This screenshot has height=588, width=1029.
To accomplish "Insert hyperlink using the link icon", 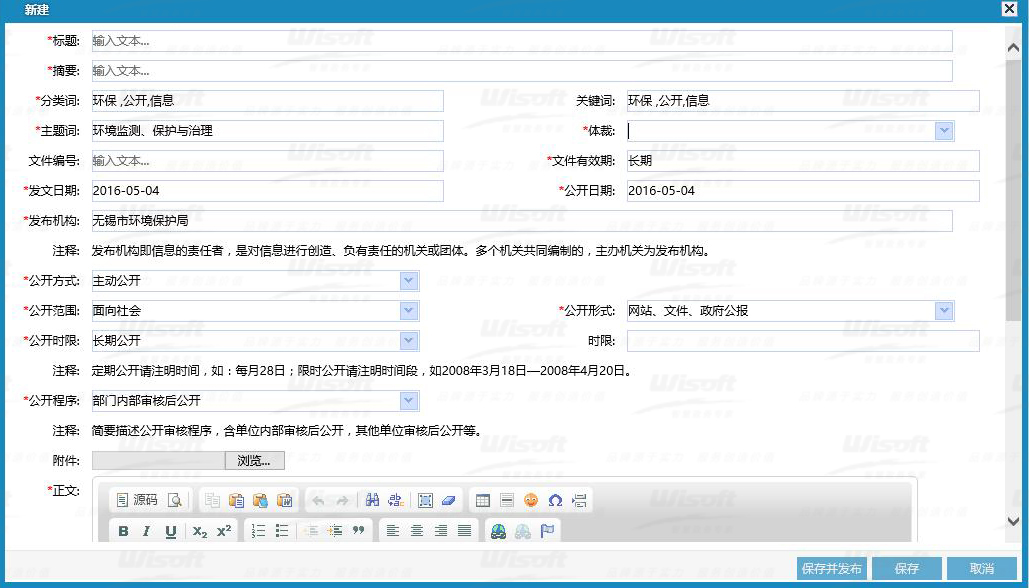I will [498, 531].
